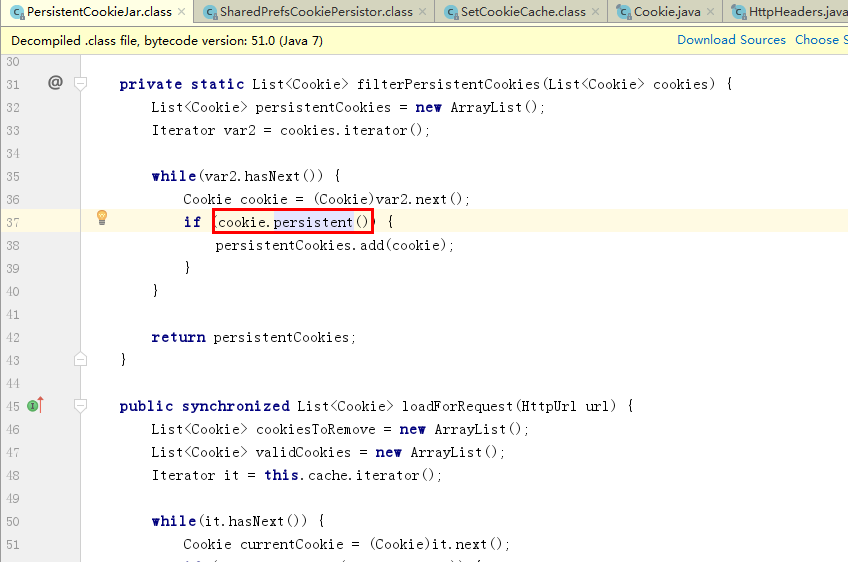Close PersistentCookieJar.class tab
Viewport: 848px width, 562px height.
pos(182,11)
